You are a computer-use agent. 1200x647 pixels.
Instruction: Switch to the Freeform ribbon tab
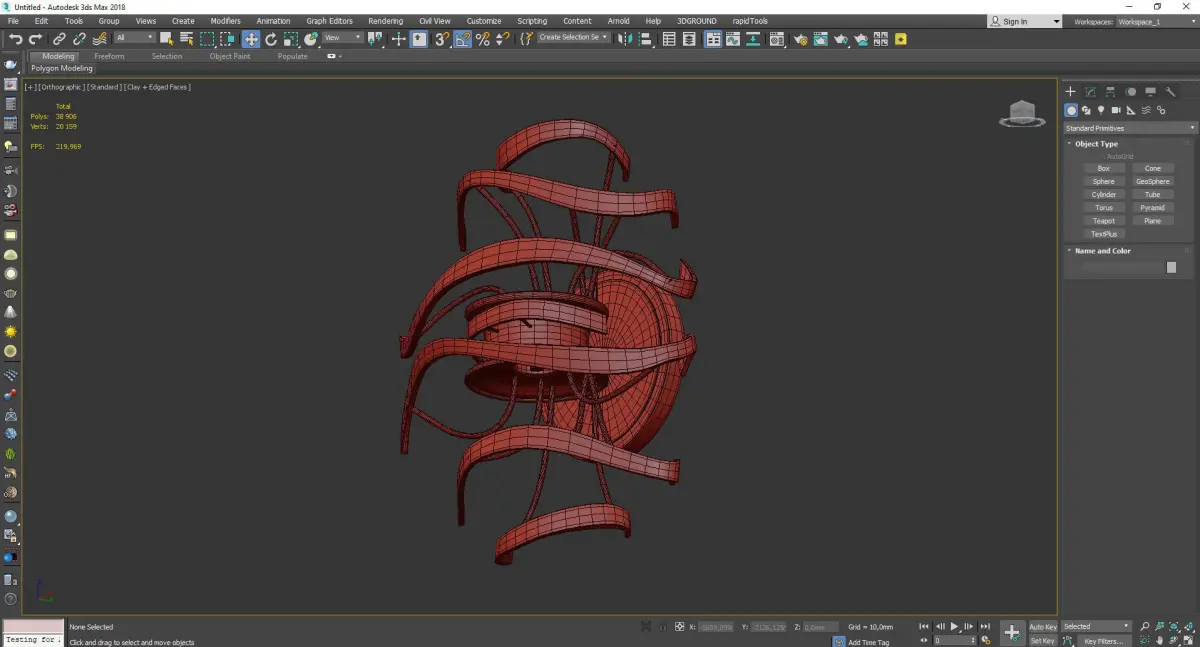[109, 56]
